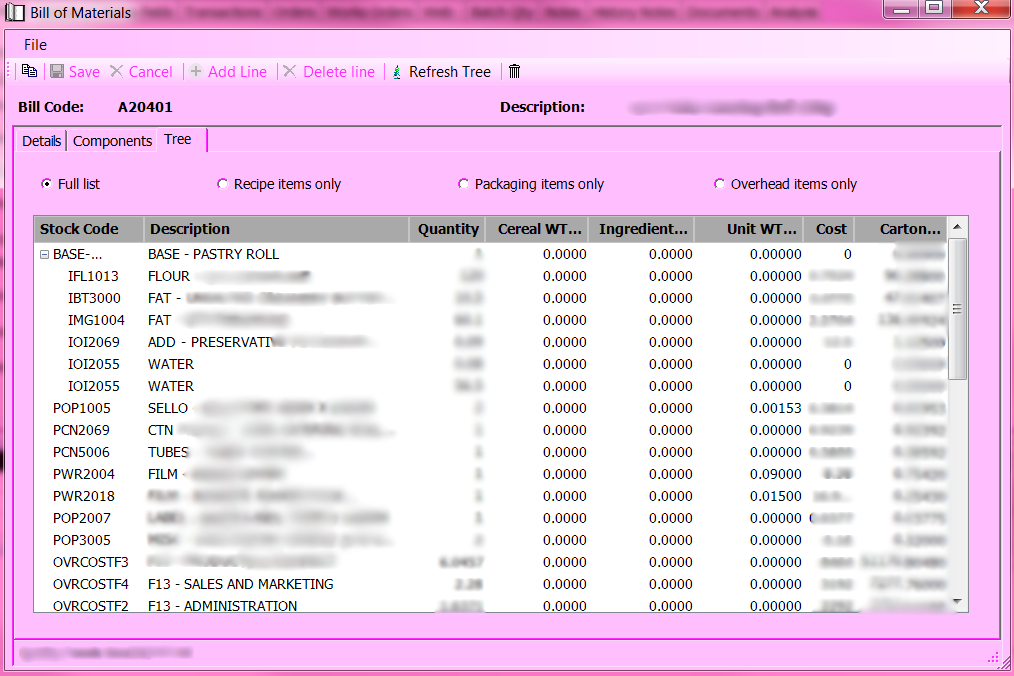This screenshot has height=676, width=1014.
Task: Select the Full list radio button
Action: coord(46,184)
